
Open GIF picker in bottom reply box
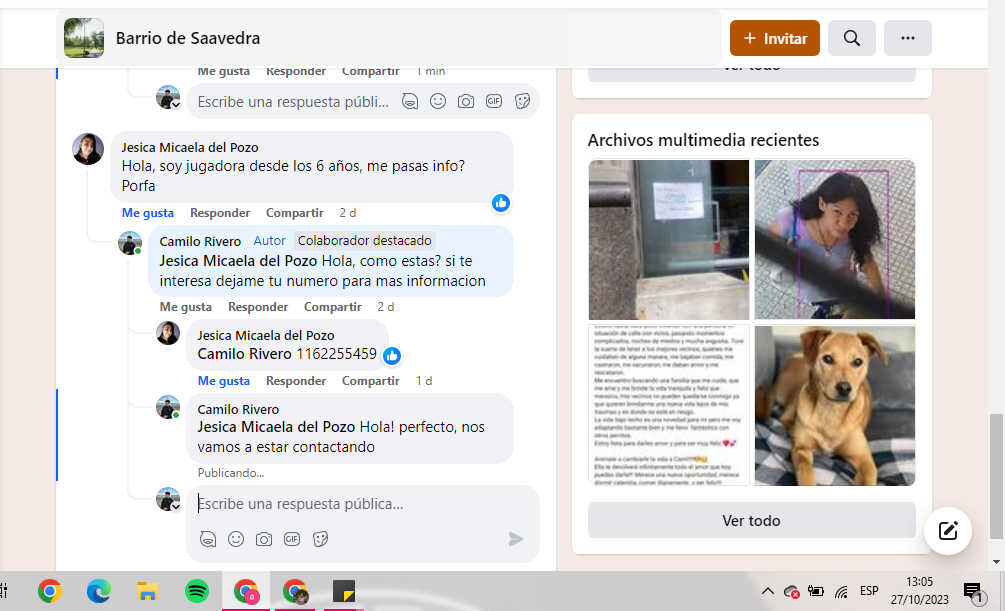[x=292, y=539]
